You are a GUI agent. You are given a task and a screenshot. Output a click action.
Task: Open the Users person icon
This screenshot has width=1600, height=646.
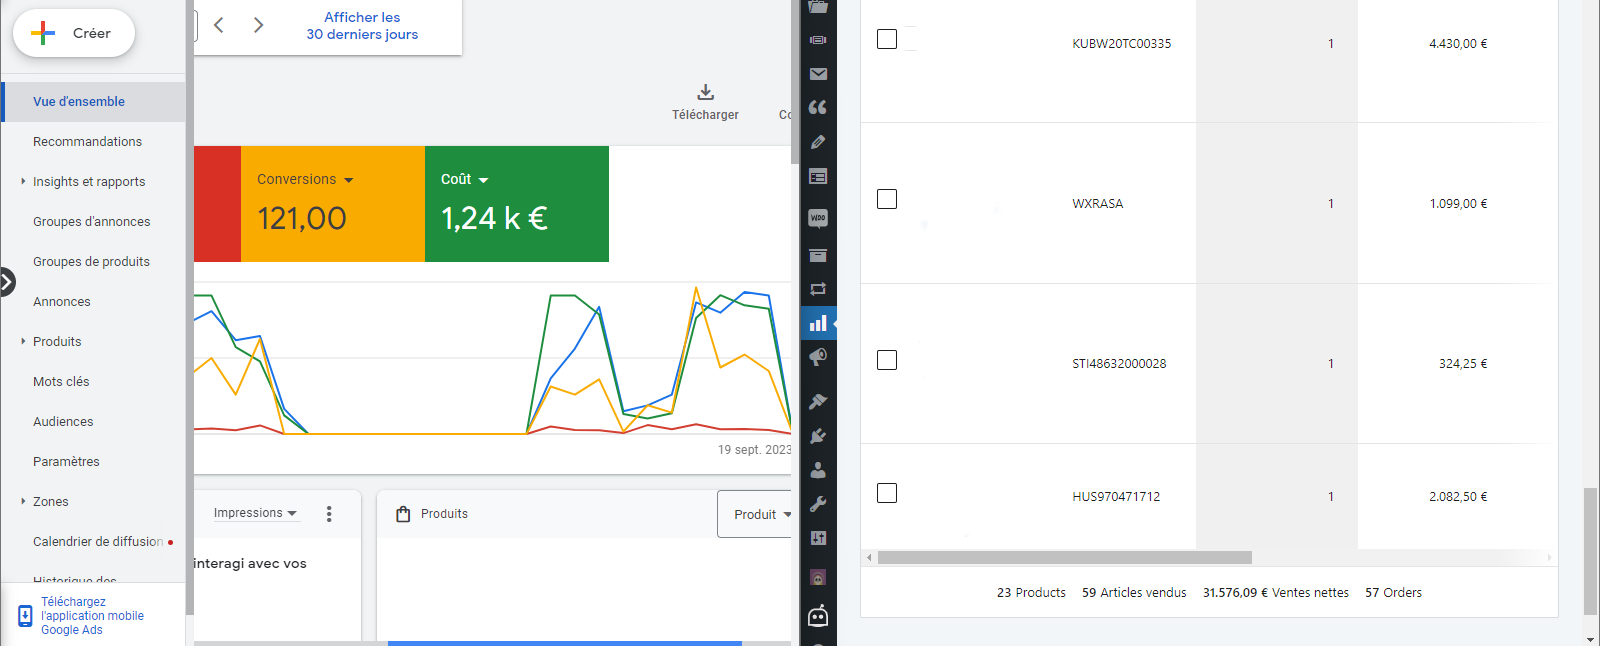(818, 470)
